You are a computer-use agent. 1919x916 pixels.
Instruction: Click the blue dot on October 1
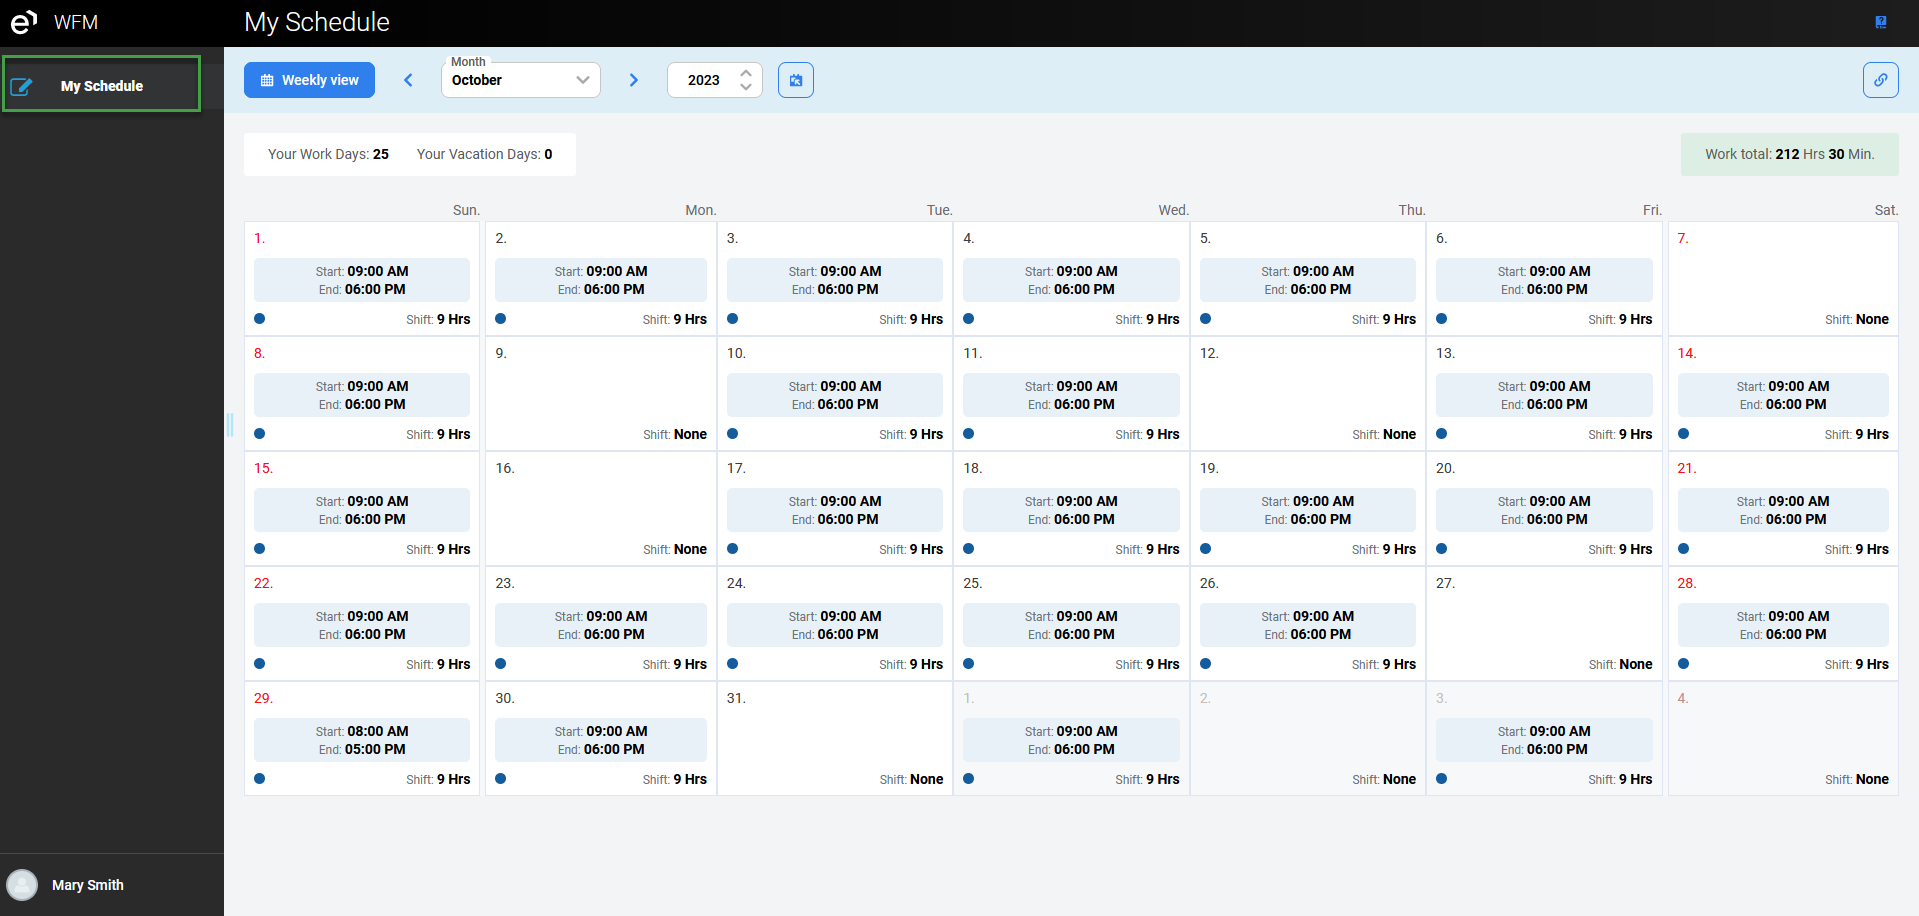pyautogui.click(x=260, y=319)
